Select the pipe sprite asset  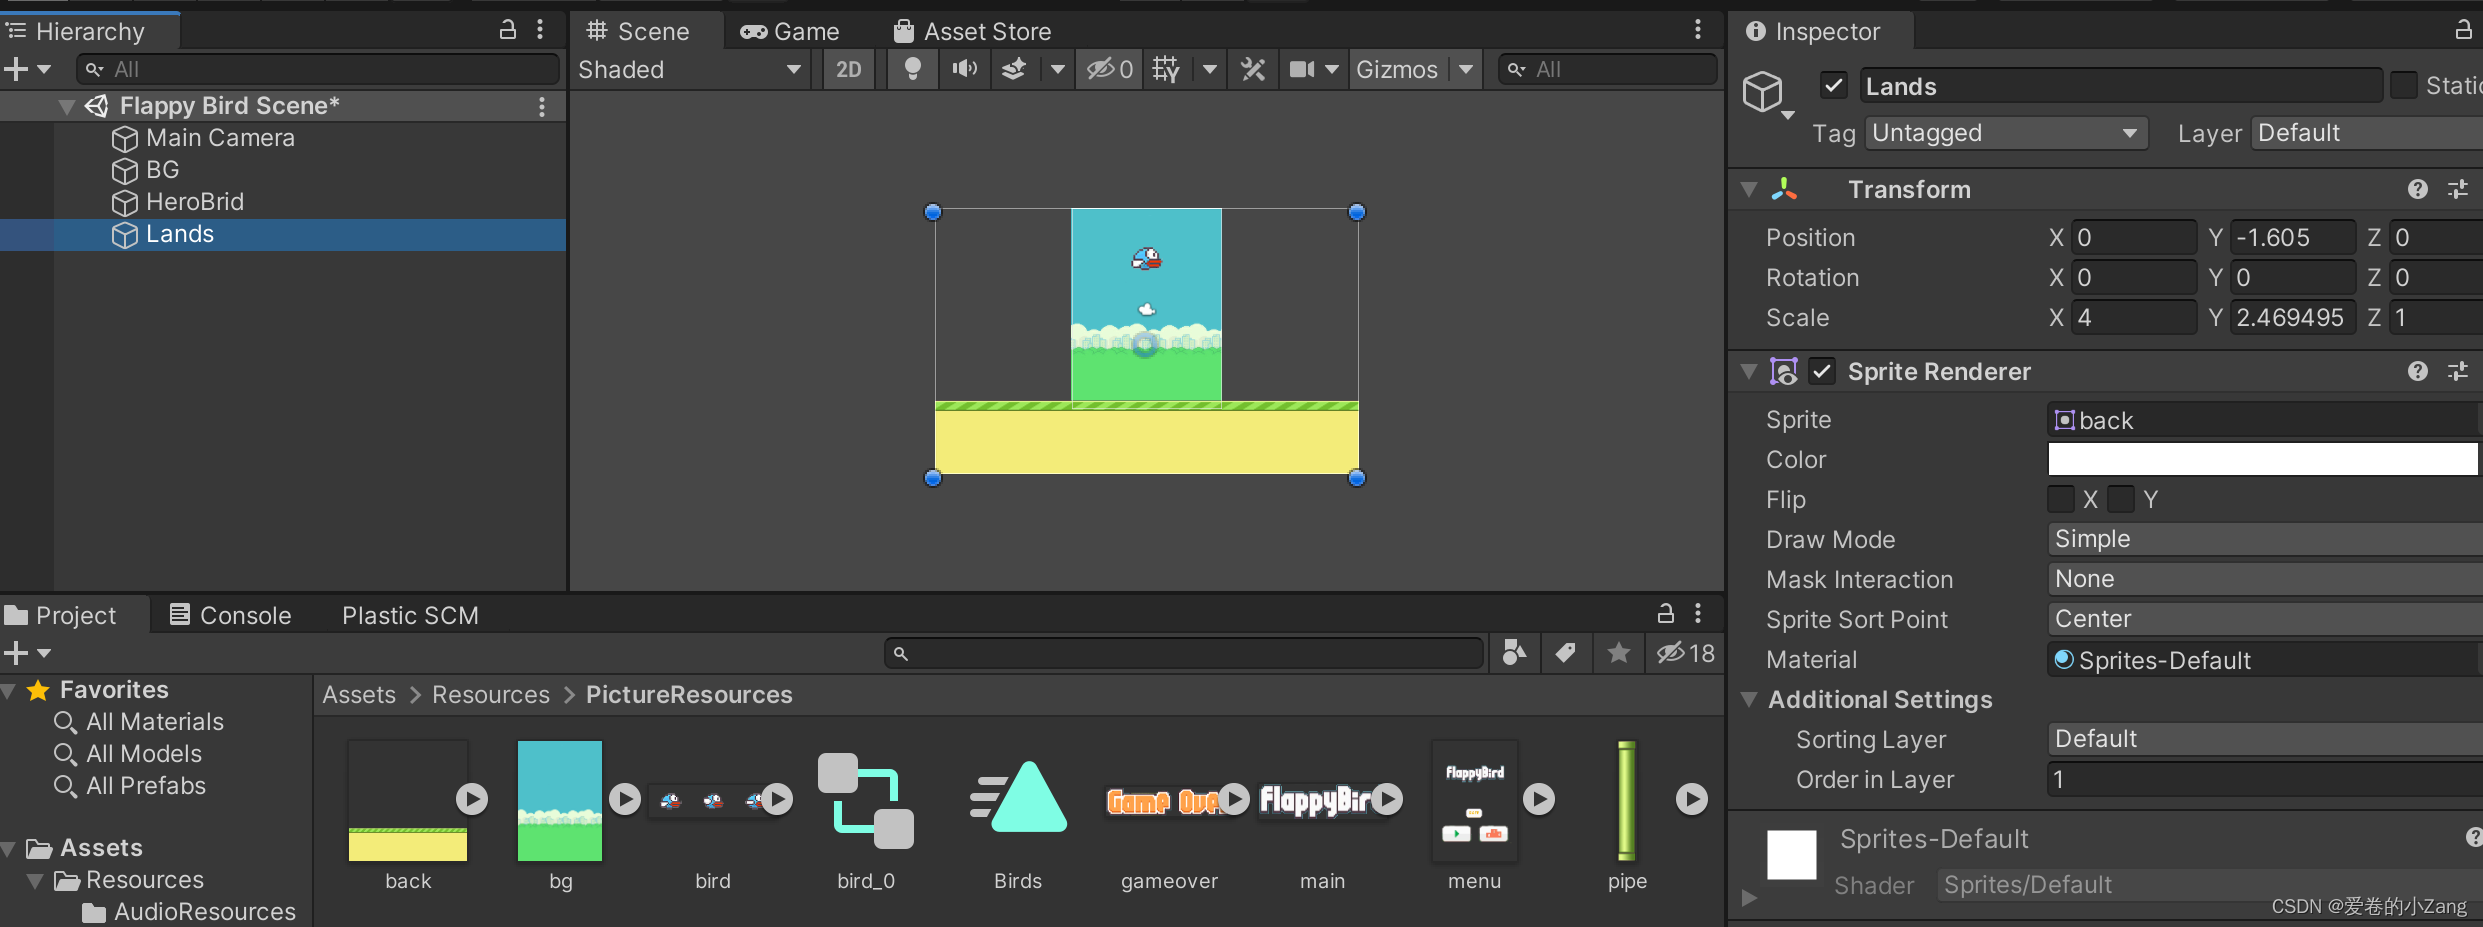[1627, 801]
